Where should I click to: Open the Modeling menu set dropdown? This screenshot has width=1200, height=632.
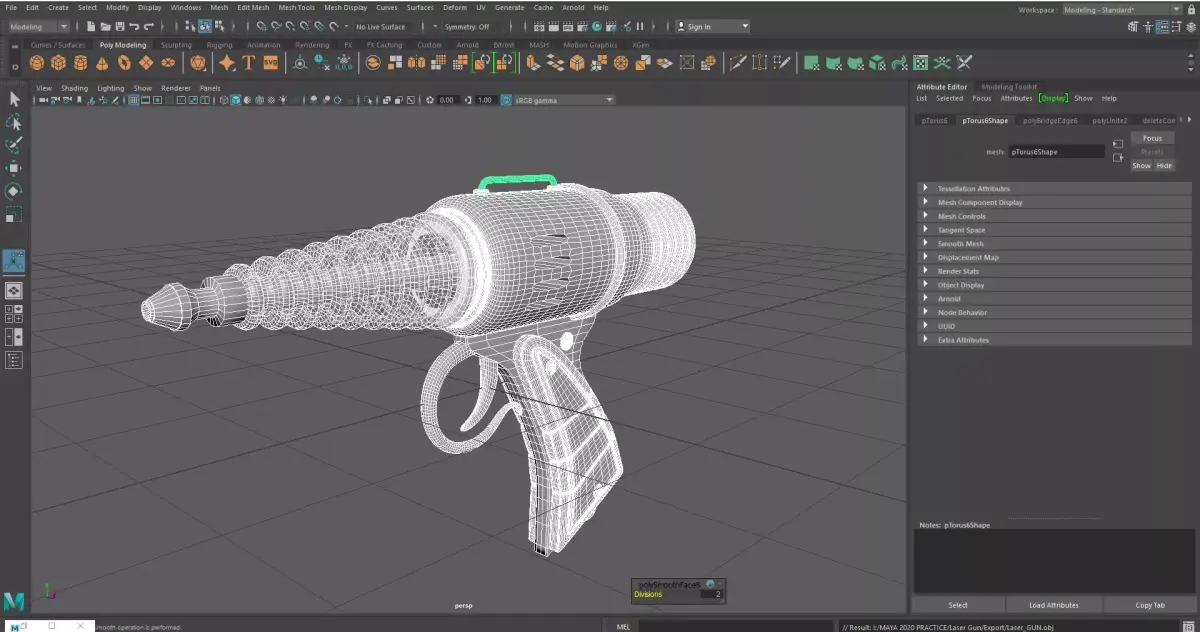[39, 27]
